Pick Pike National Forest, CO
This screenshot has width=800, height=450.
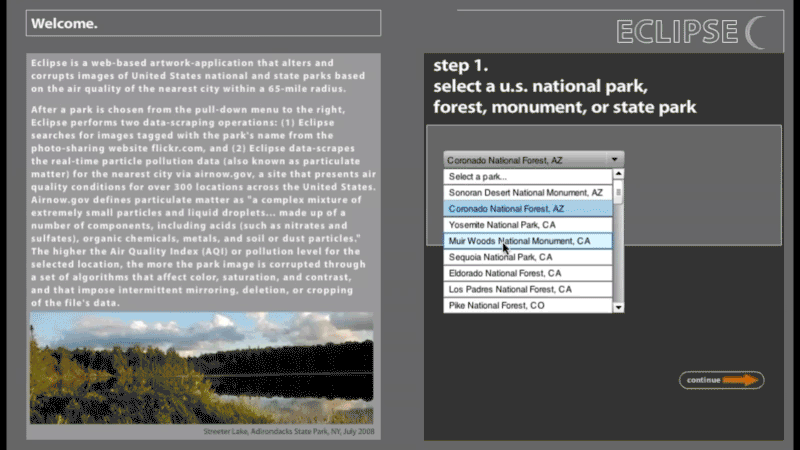click(x=528, y=305)
